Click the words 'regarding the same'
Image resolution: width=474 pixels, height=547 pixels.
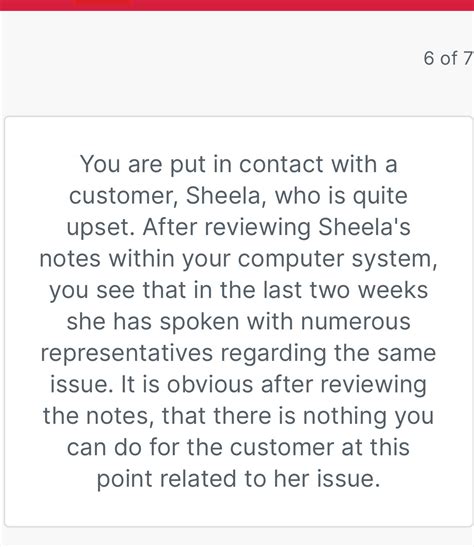329,353
